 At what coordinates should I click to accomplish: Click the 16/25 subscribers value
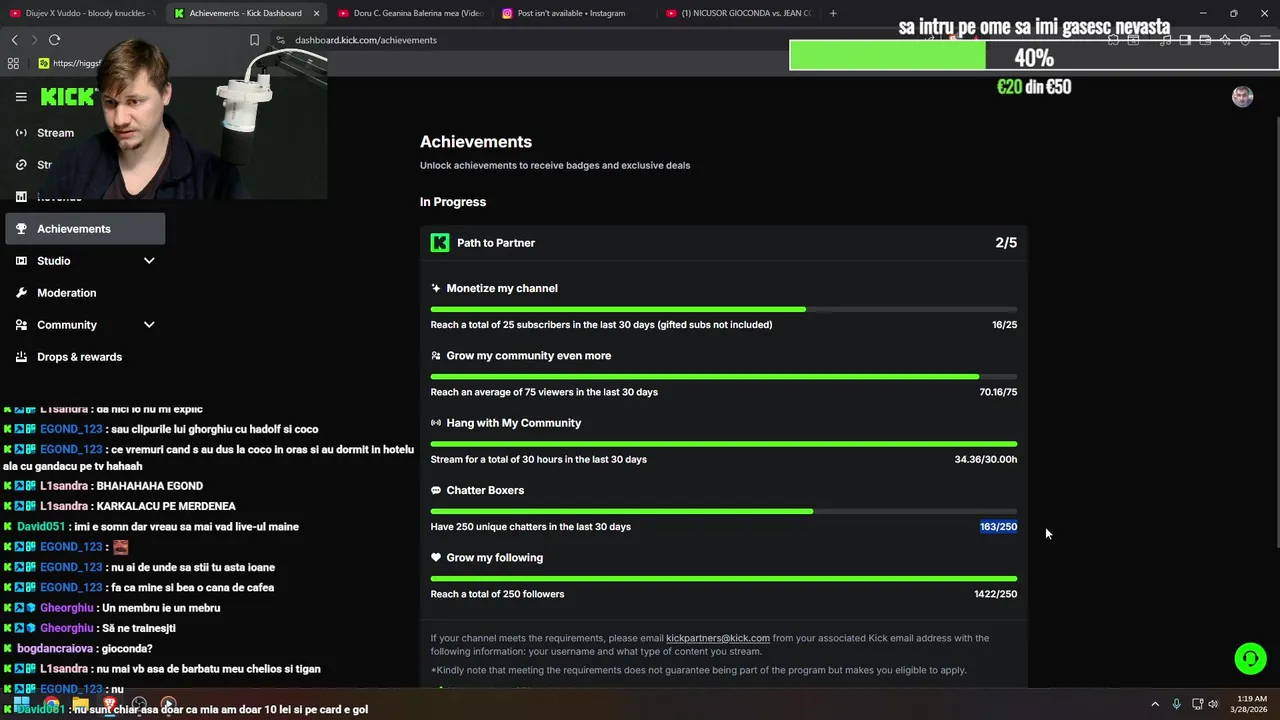click(1004, 325)
